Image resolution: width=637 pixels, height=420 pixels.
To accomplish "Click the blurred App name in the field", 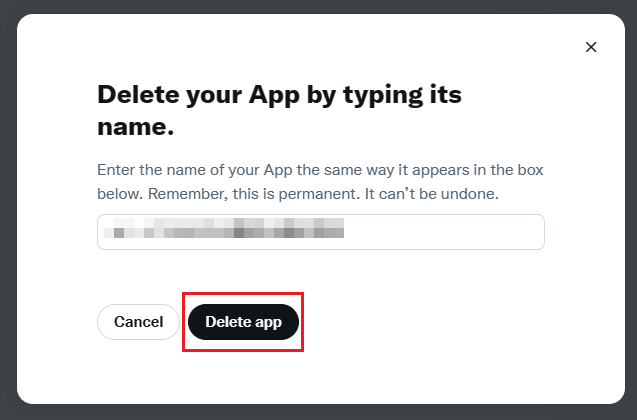I will click(x=228, y=232).
